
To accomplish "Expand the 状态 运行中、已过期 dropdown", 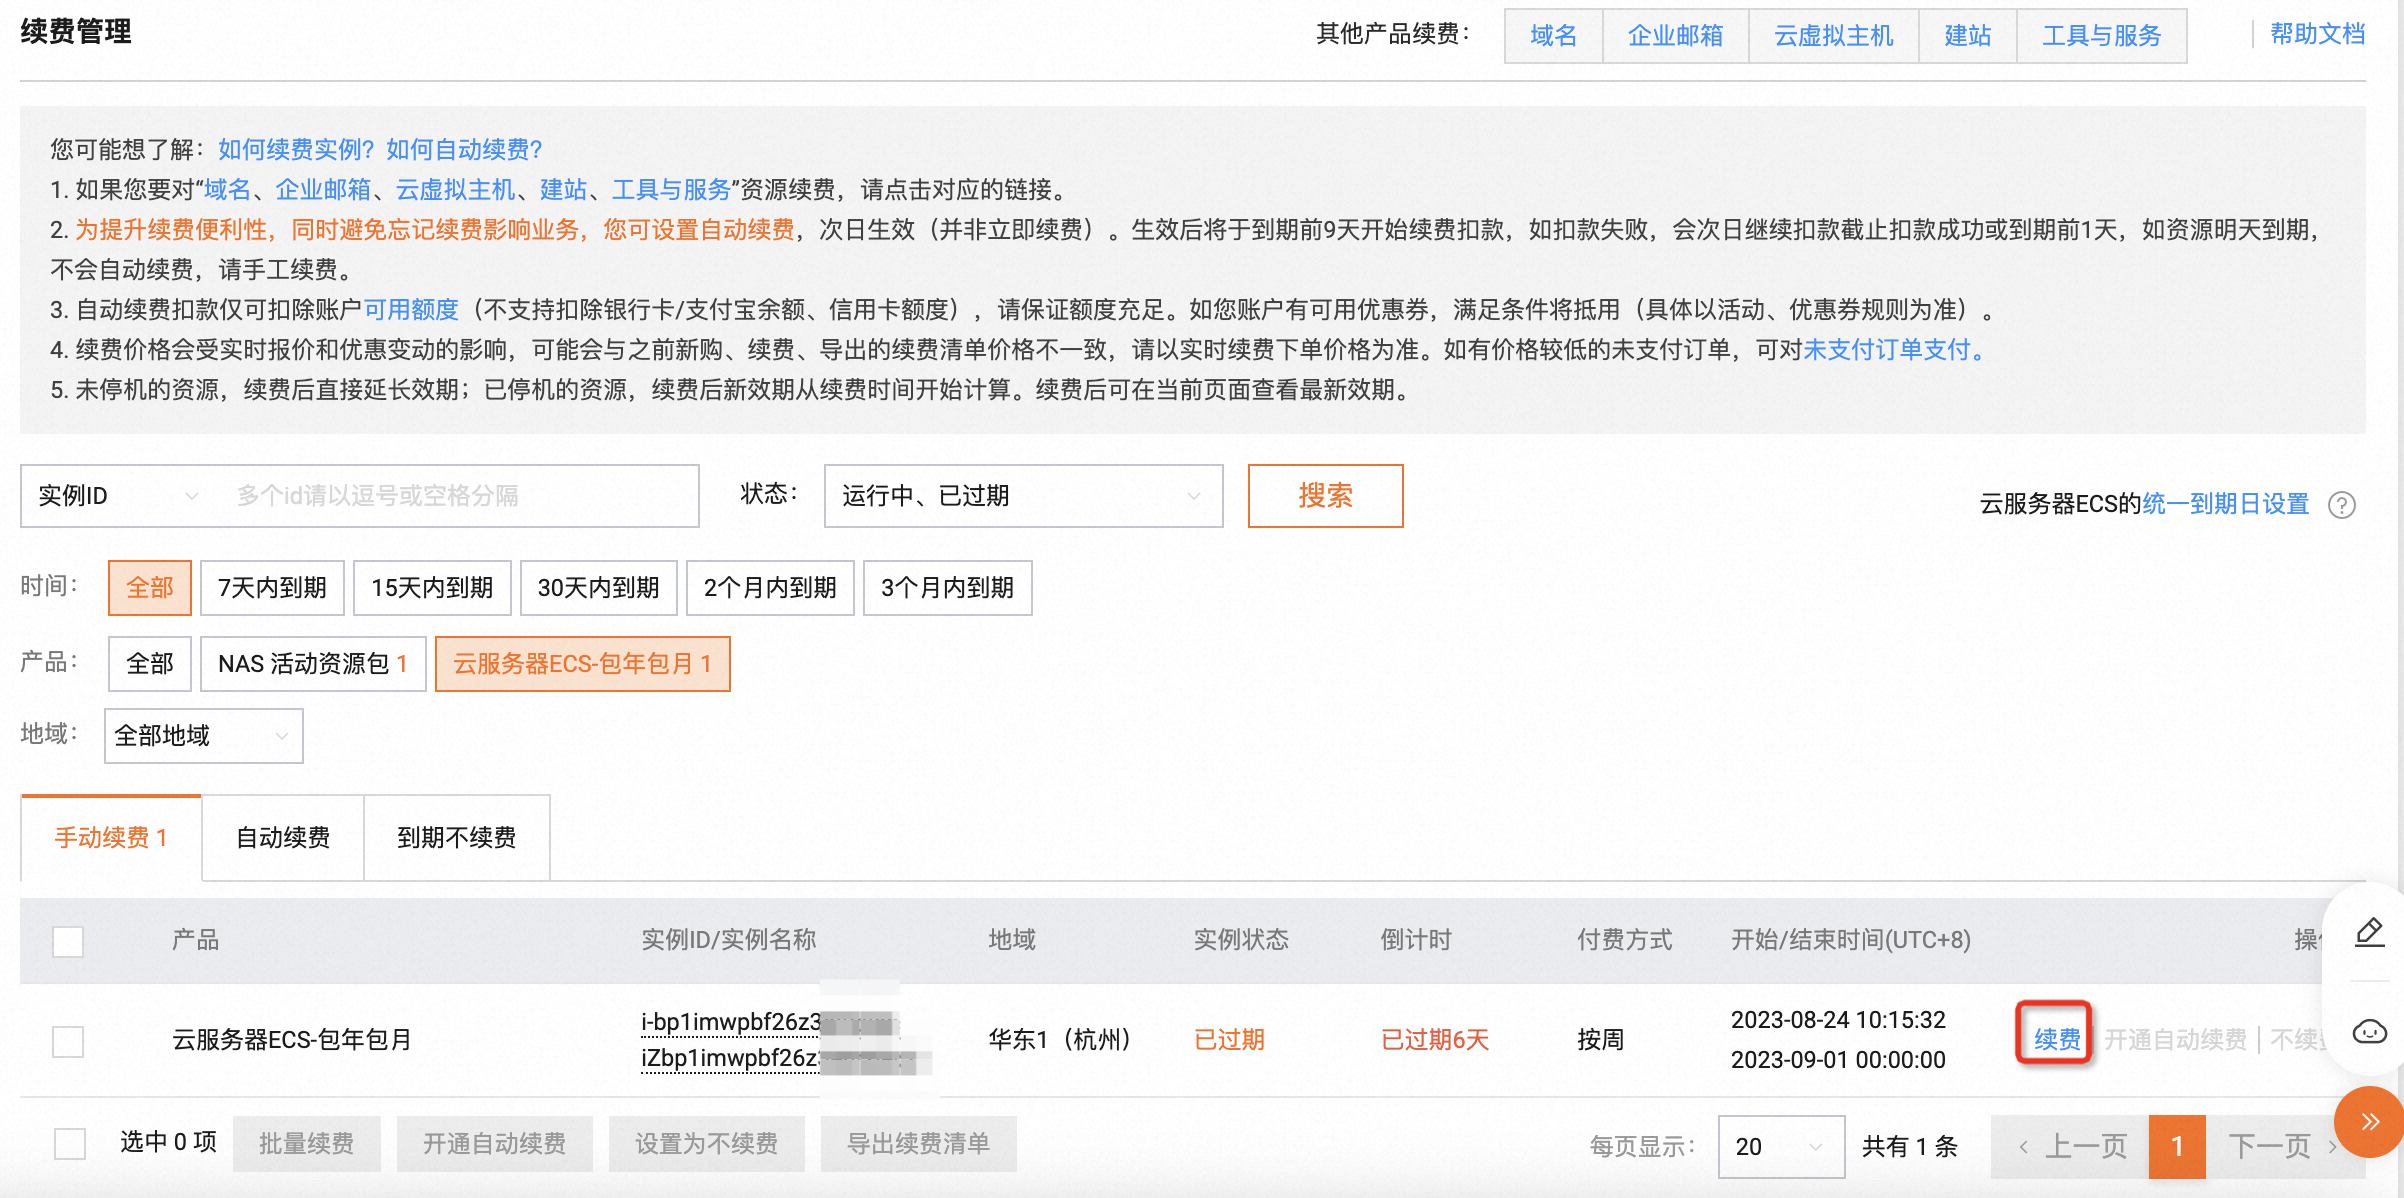I will (1022, 496).
